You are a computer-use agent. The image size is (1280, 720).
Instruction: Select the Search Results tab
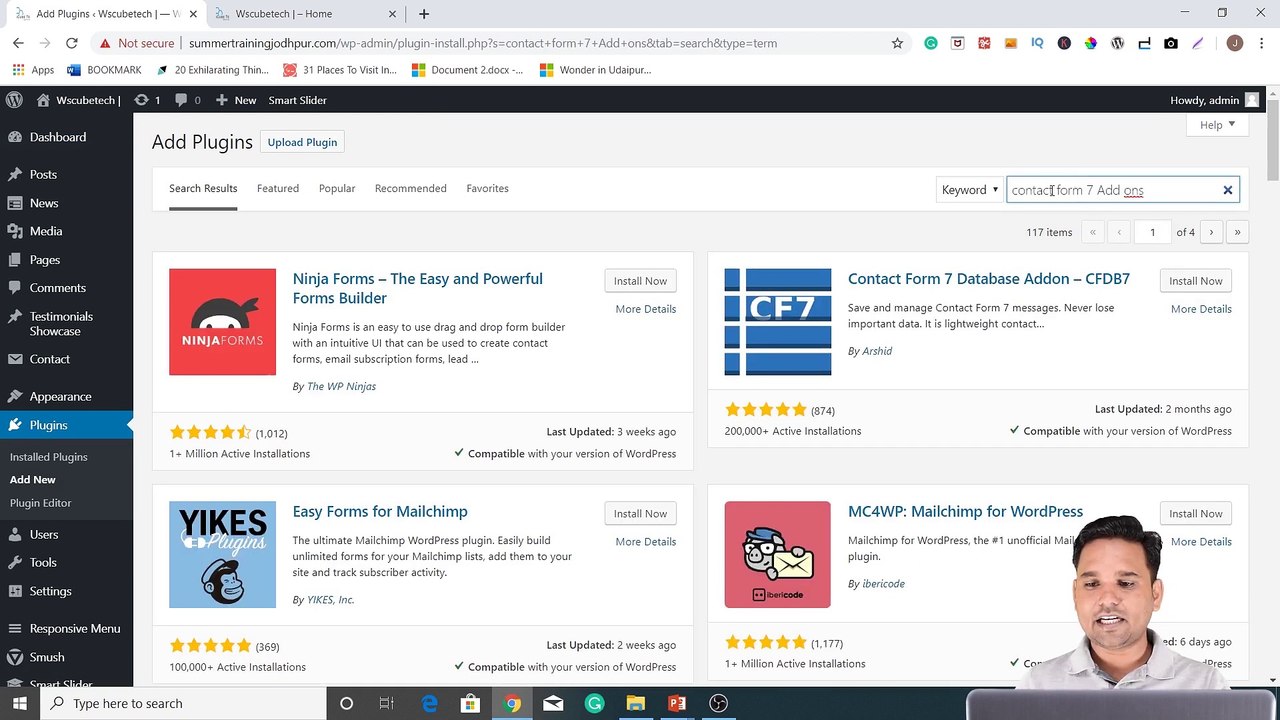203,188
